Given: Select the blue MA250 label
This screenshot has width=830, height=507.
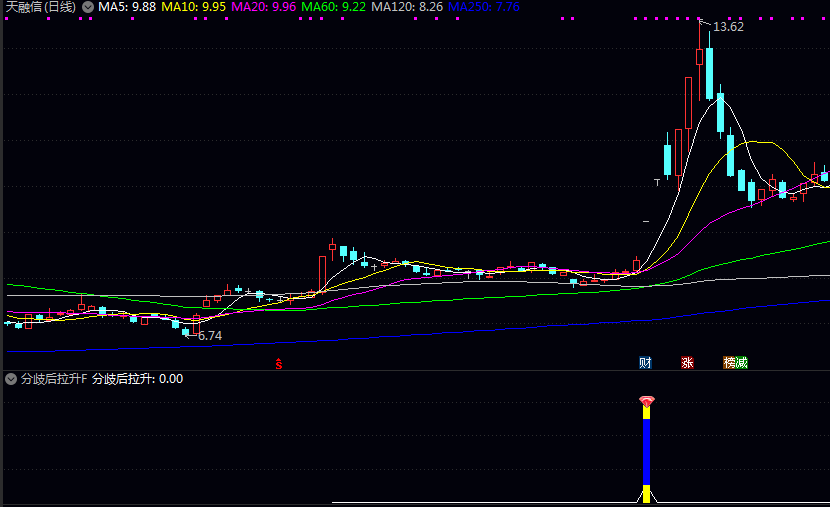Looking at the screenshot, I should pos(485,7).
